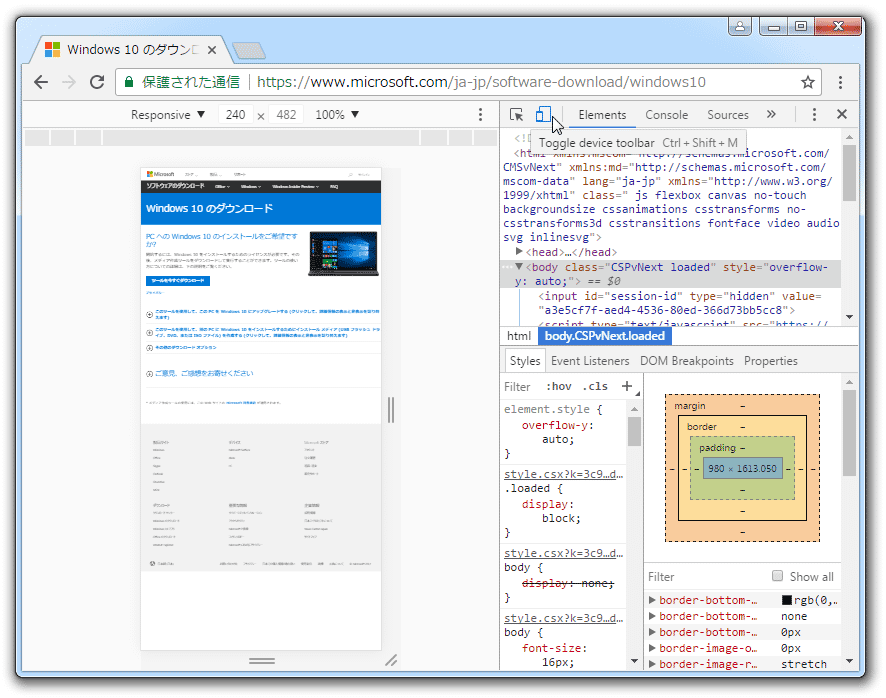Viewport: 886px width, 698px height.
Task: Click the secure padlock icon in address bar
Action: coord(129,83)
